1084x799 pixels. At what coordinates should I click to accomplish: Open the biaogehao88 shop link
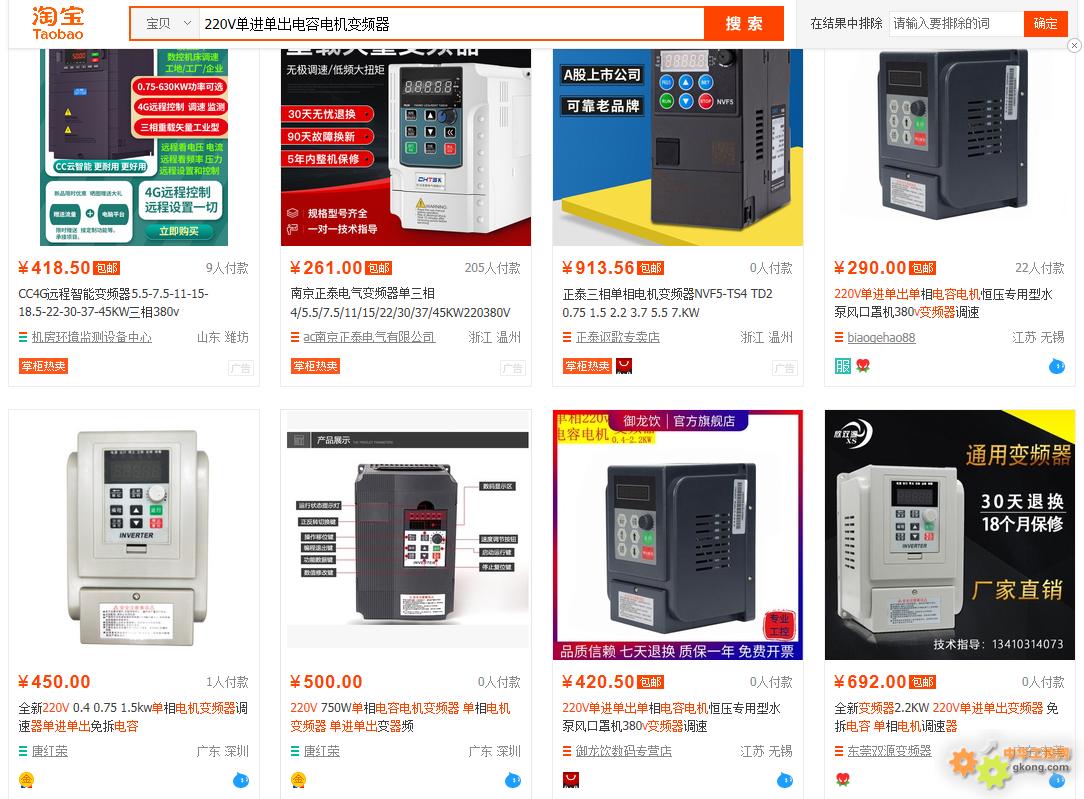tap(881, 337)
